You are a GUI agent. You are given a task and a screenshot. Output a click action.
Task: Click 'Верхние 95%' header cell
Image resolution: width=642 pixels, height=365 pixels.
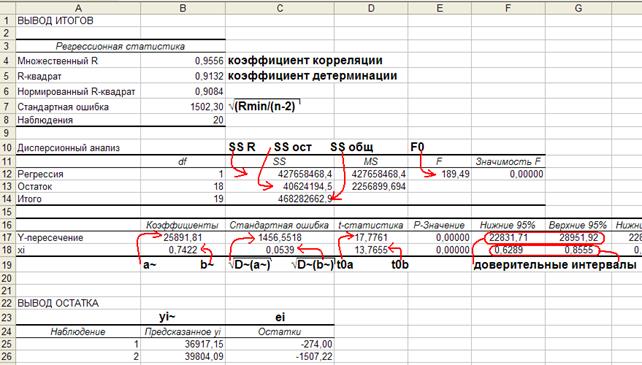[577, 225]
